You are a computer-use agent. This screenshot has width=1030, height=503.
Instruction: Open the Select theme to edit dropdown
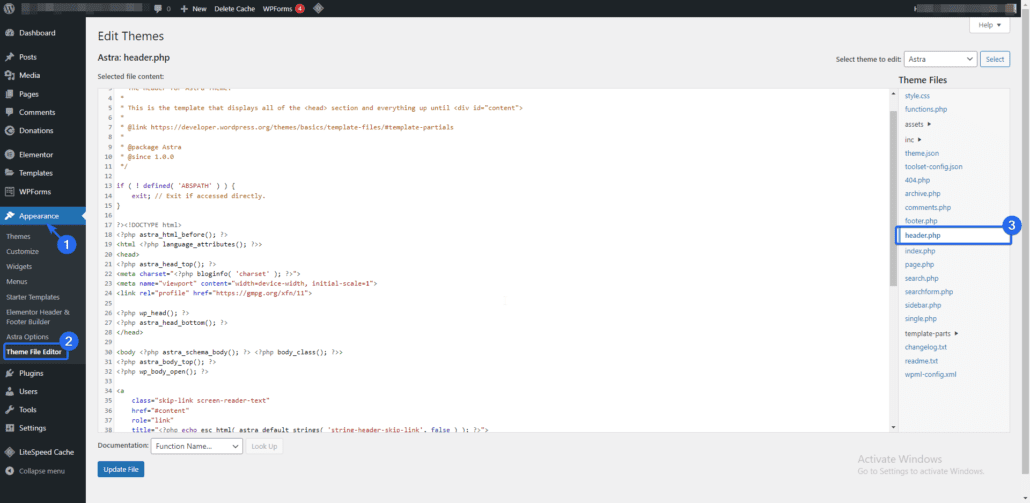tap(940, 59)
